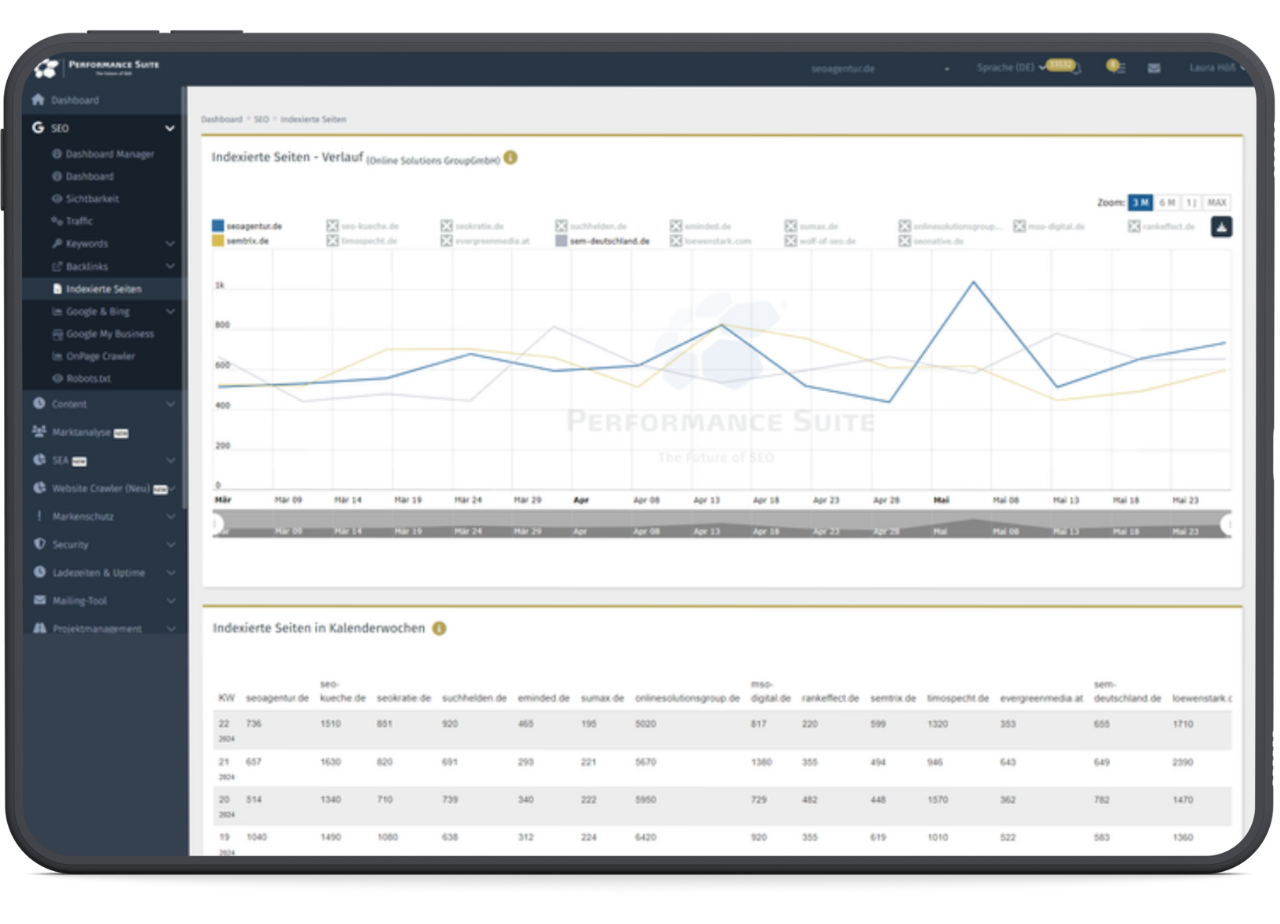Open the Sprache (DE) language dropdown

1010,68
